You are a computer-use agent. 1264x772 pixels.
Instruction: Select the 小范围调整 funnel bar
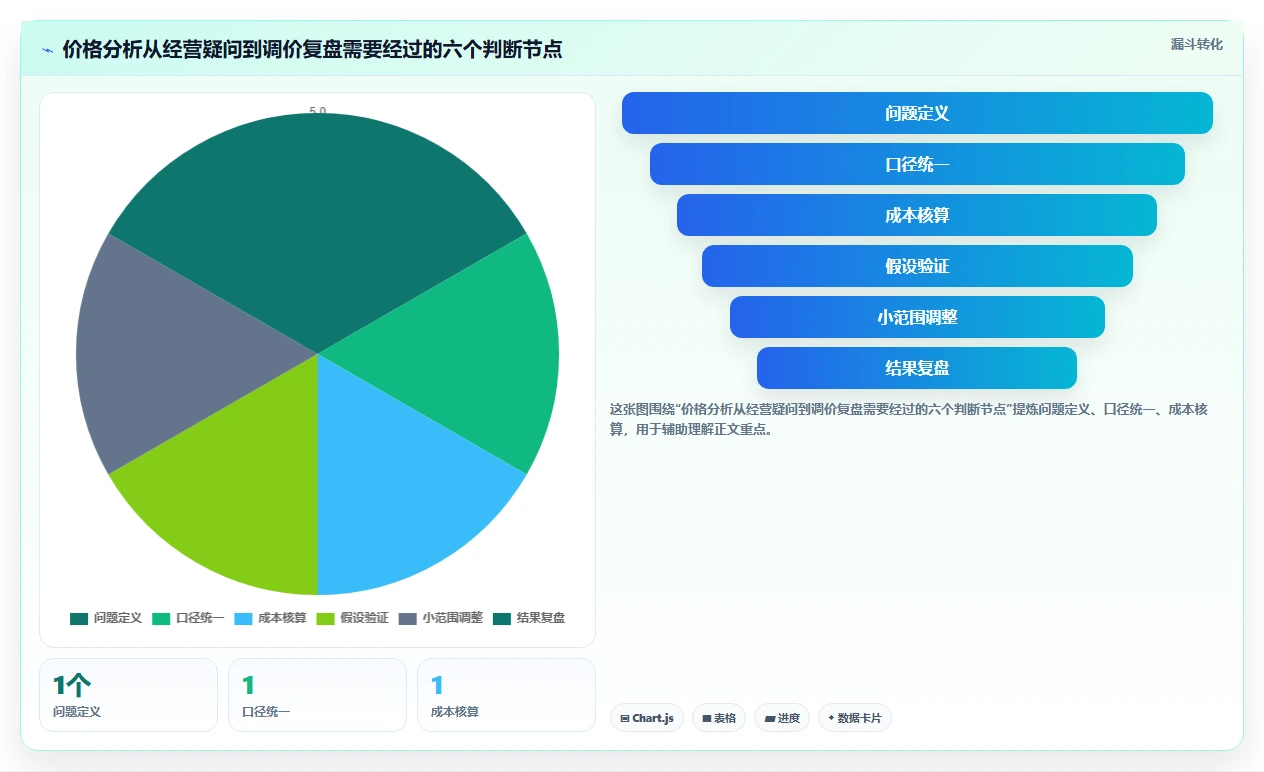(x=917, y=317)
